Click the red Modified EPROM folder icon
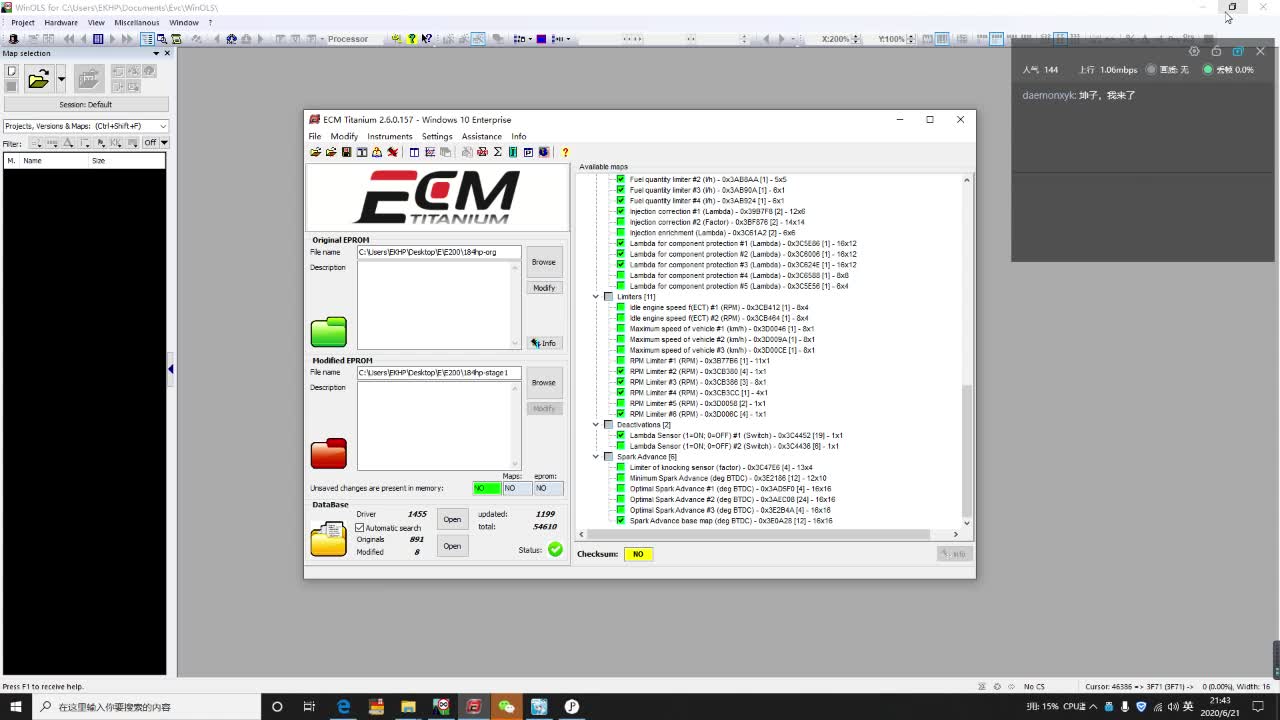This screenshot has height=720, width=1280. pos(328,453)
